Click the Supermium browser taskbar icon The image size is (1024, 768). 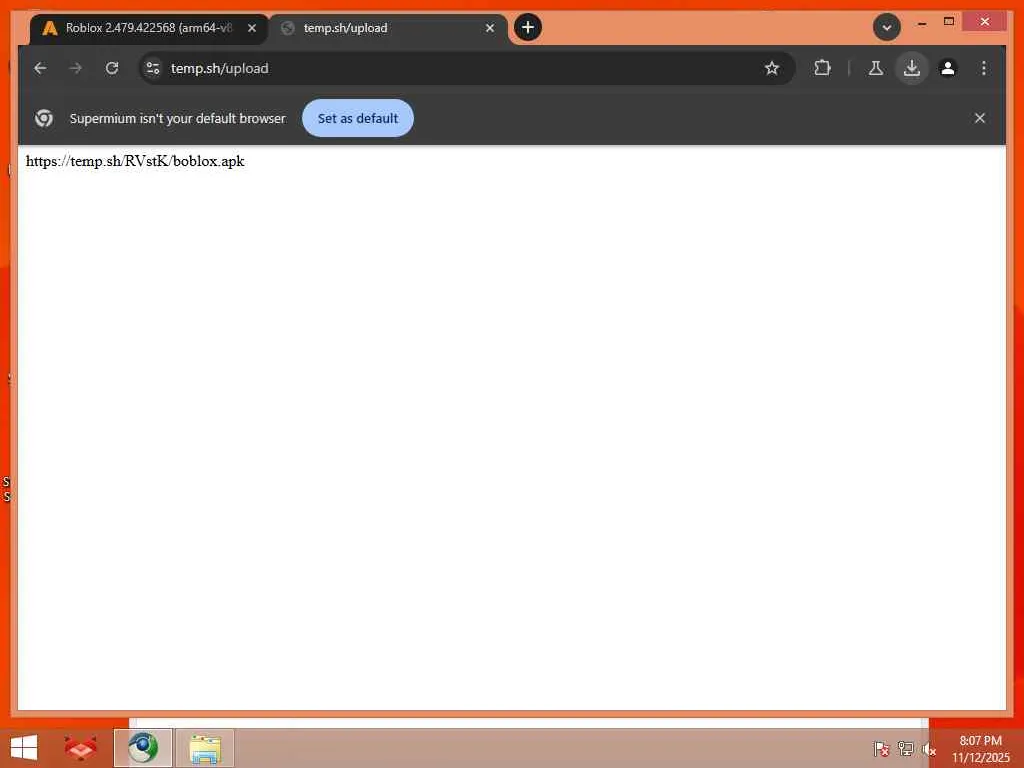click(x=143, y=748)
